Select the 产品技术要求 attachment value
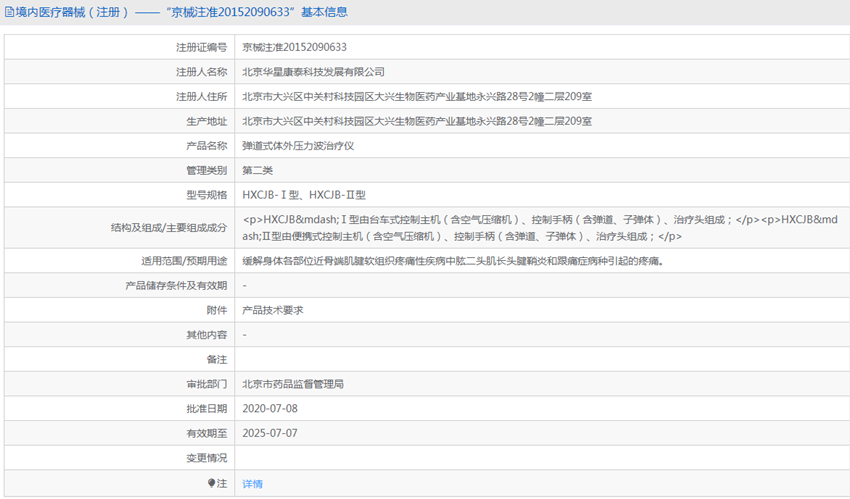Image resolution: width=850 pixels, height=499 pixels. pyautogui.click(x=273, y=310)
